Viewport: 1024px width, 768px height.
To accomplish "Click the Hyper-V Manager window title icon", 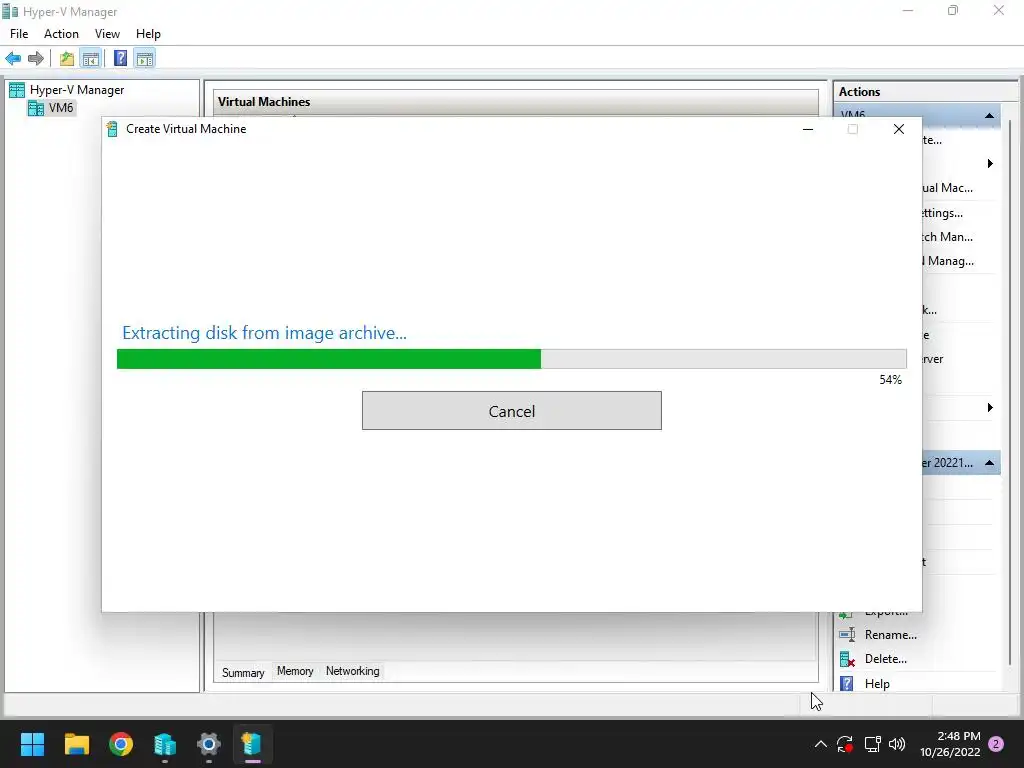I will (10, 12).
